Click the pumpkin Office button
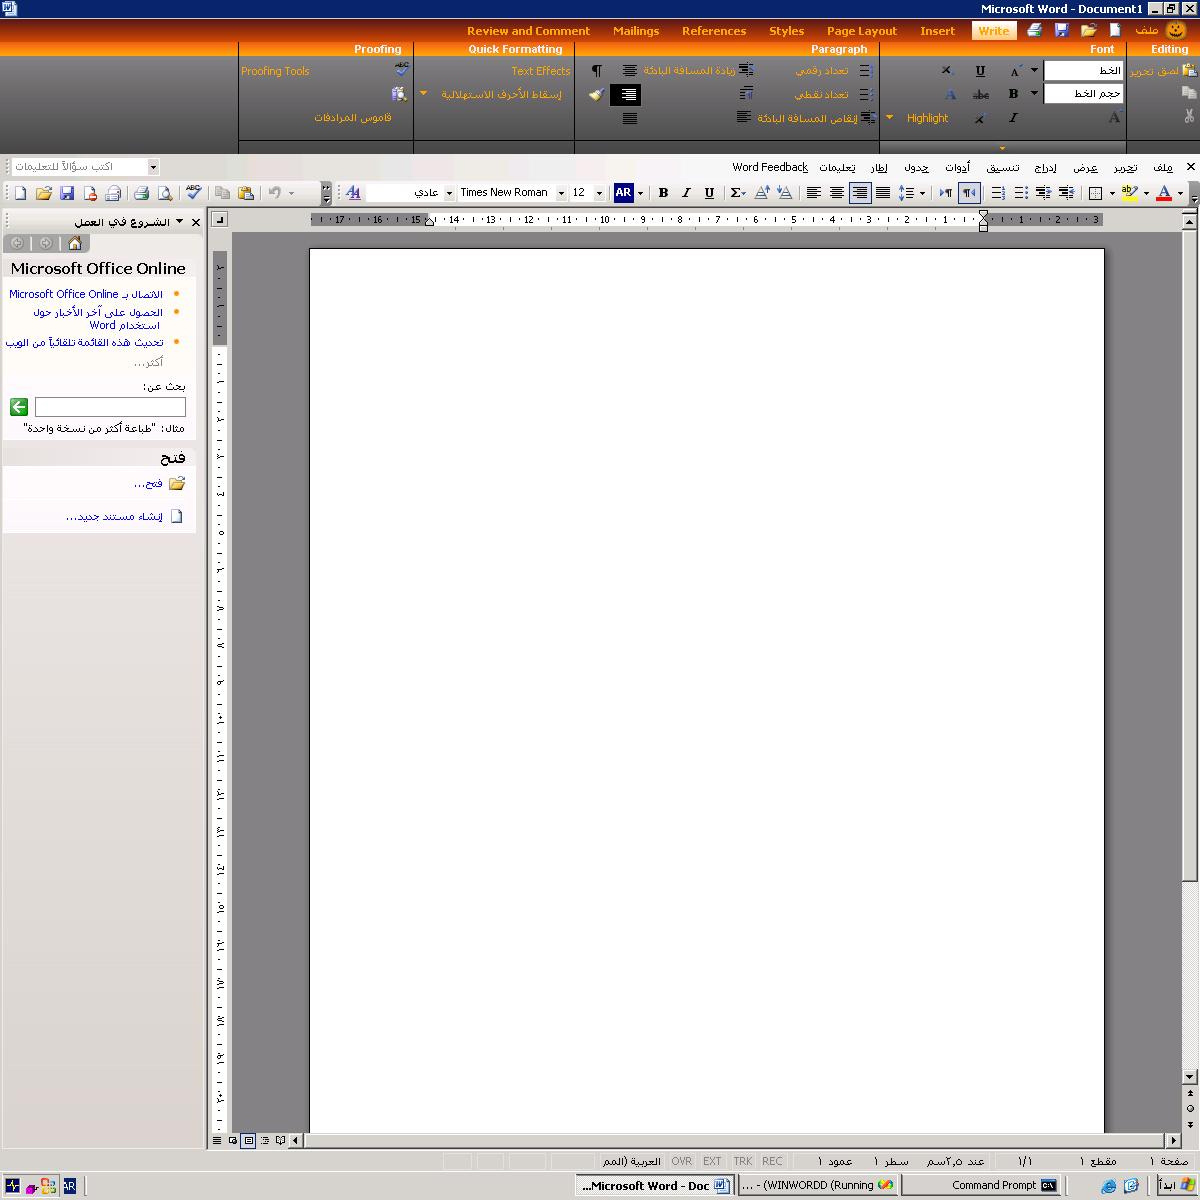1200x1200 pixels. [1176, 30]
